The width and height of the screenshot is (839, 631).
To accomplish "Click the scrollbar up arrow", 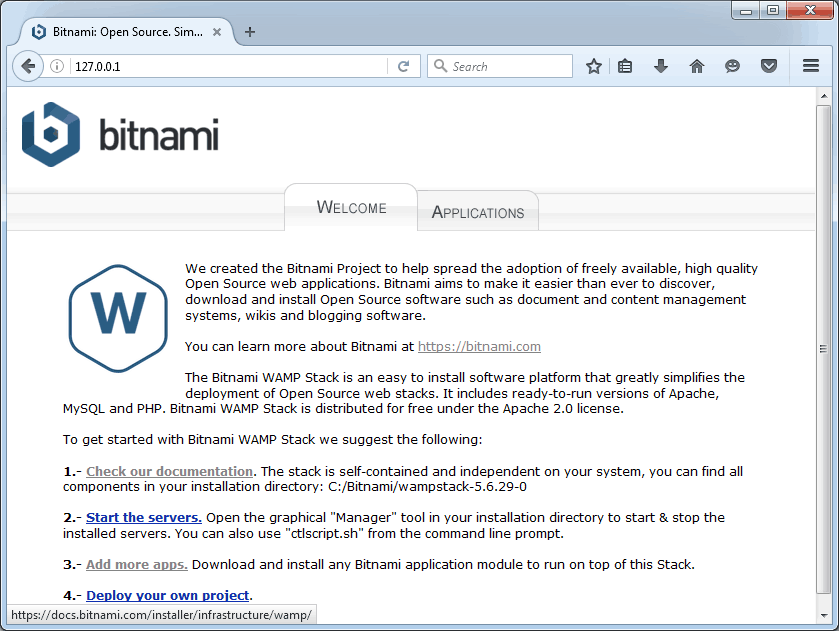I will point(823,96).
